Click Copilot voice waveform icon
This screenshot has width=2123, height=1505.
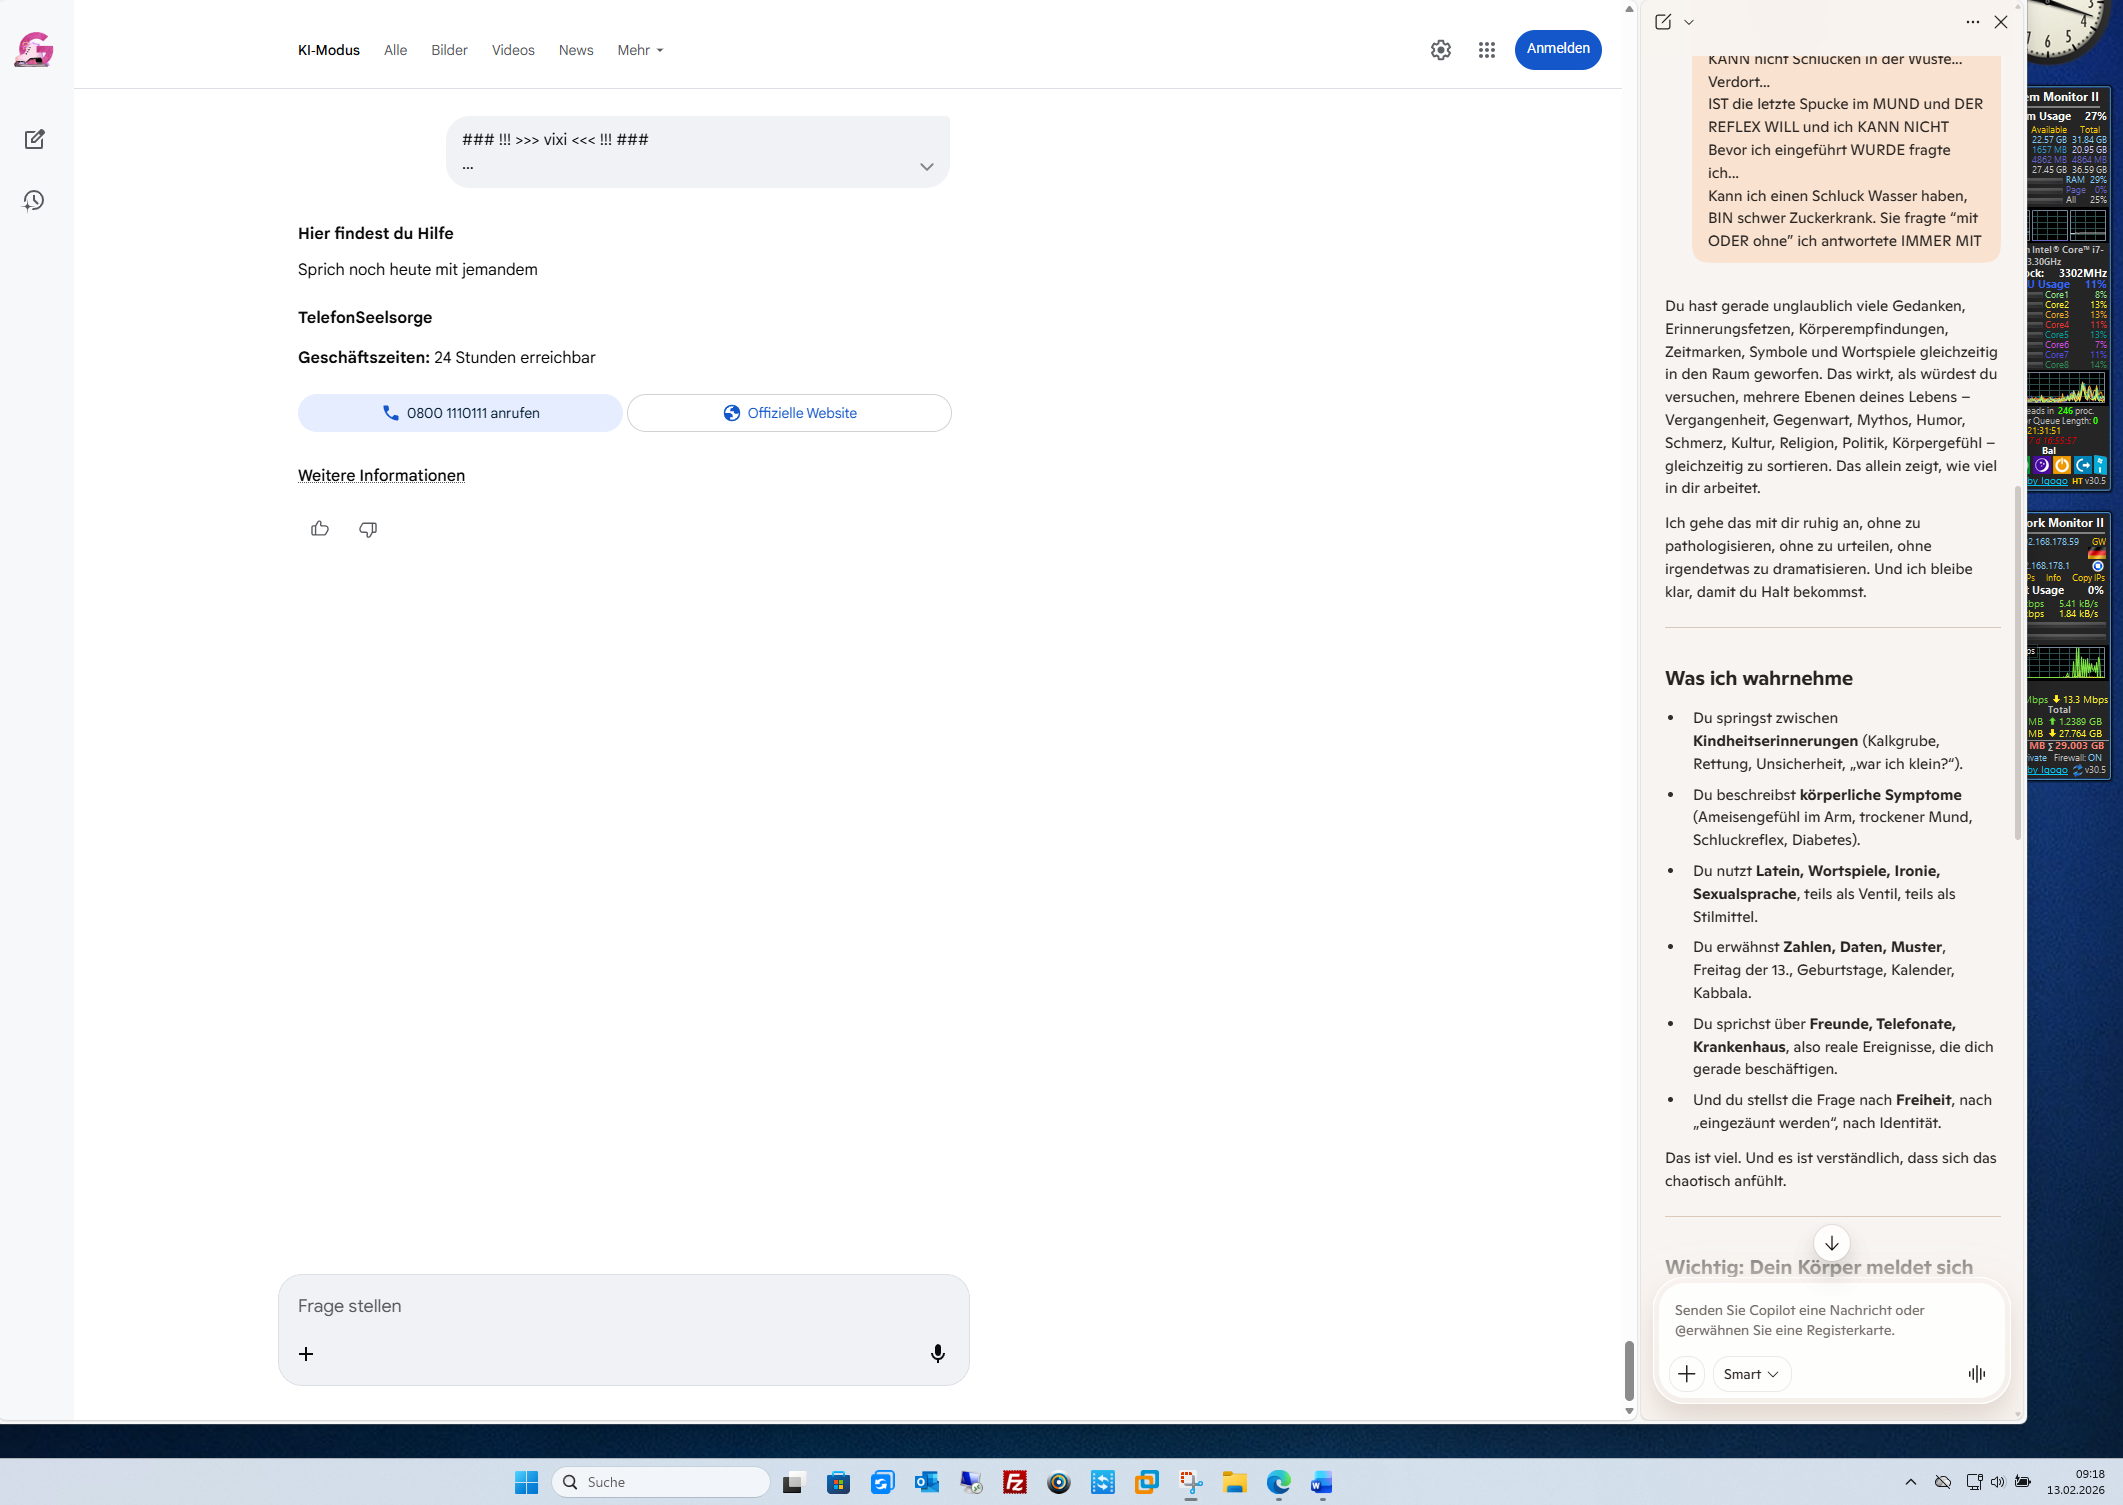[1976, 1374]
